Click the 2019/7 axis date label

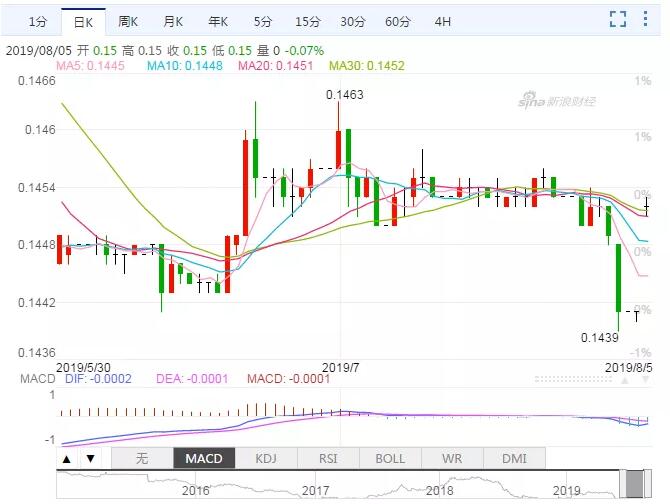pos(341,367)
